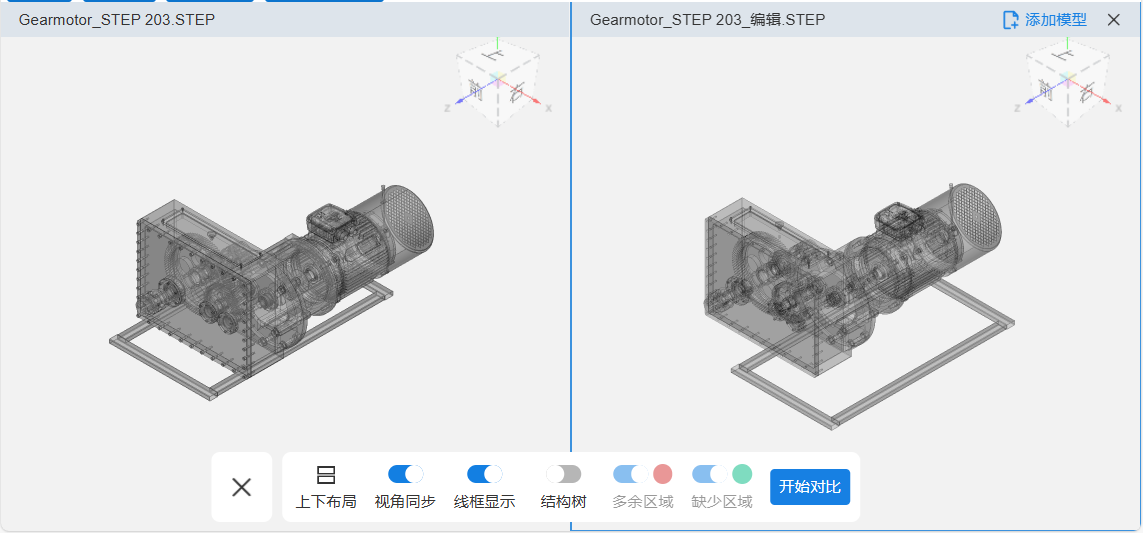Disable the 视角同步 view sync toggle

(405, 474)
